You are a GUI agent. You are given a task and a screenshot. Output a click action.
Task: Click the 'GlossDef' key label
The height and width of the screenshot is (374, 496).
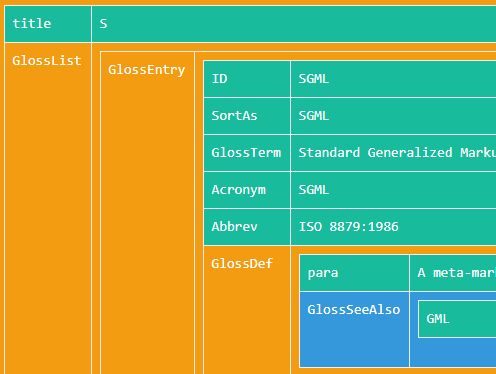(x=242, y=264)
